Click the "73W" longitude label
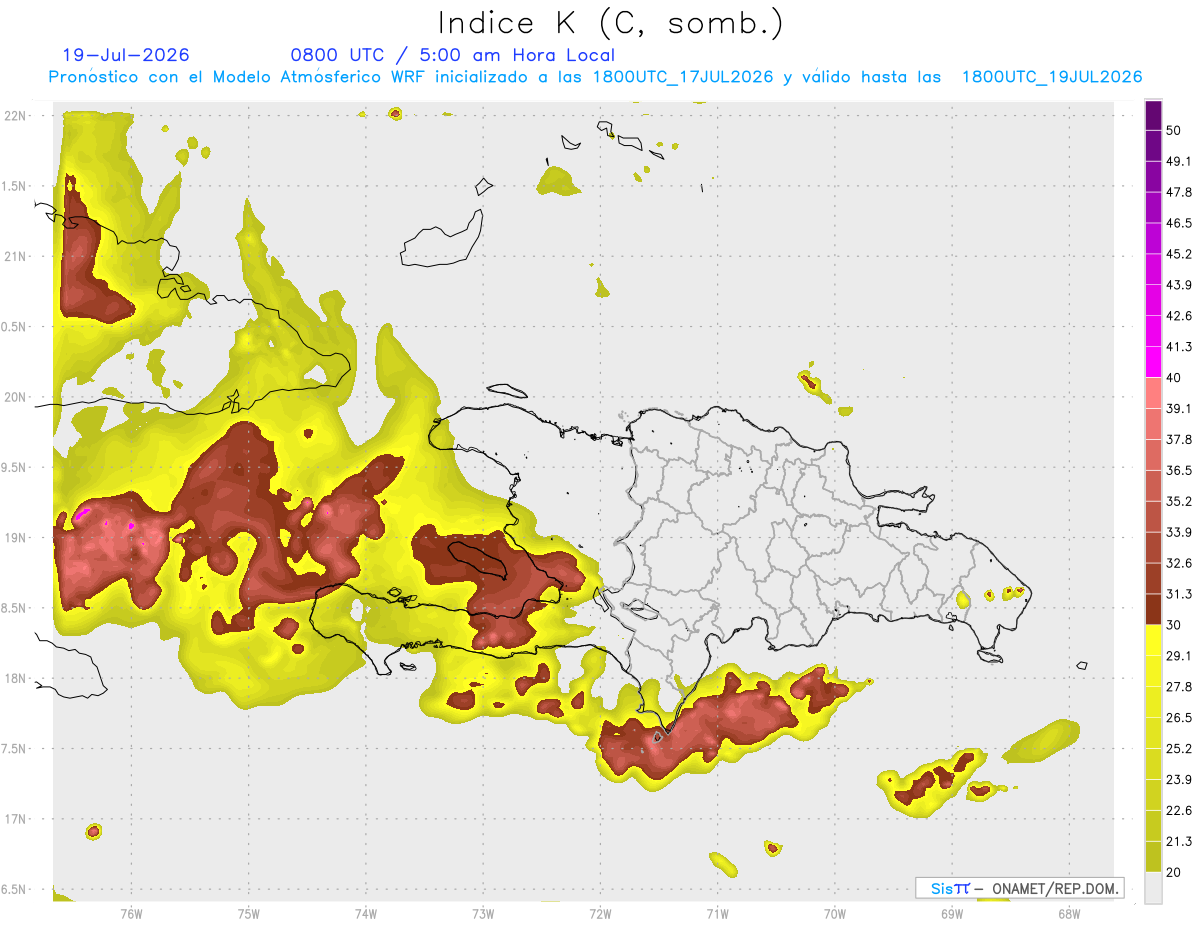 [x=482, y=914]
